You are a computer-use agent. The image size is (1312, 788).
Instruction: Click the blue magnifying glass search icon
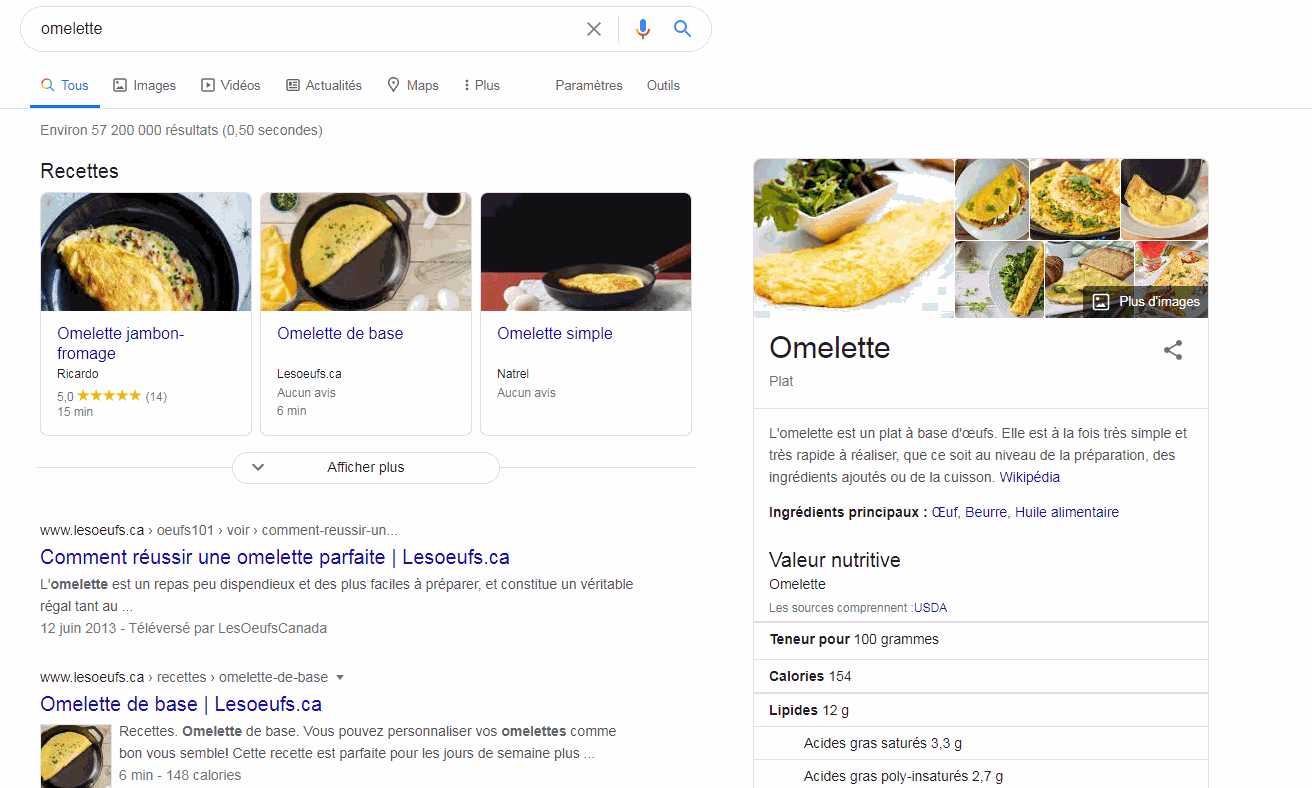tap(683, 29)
